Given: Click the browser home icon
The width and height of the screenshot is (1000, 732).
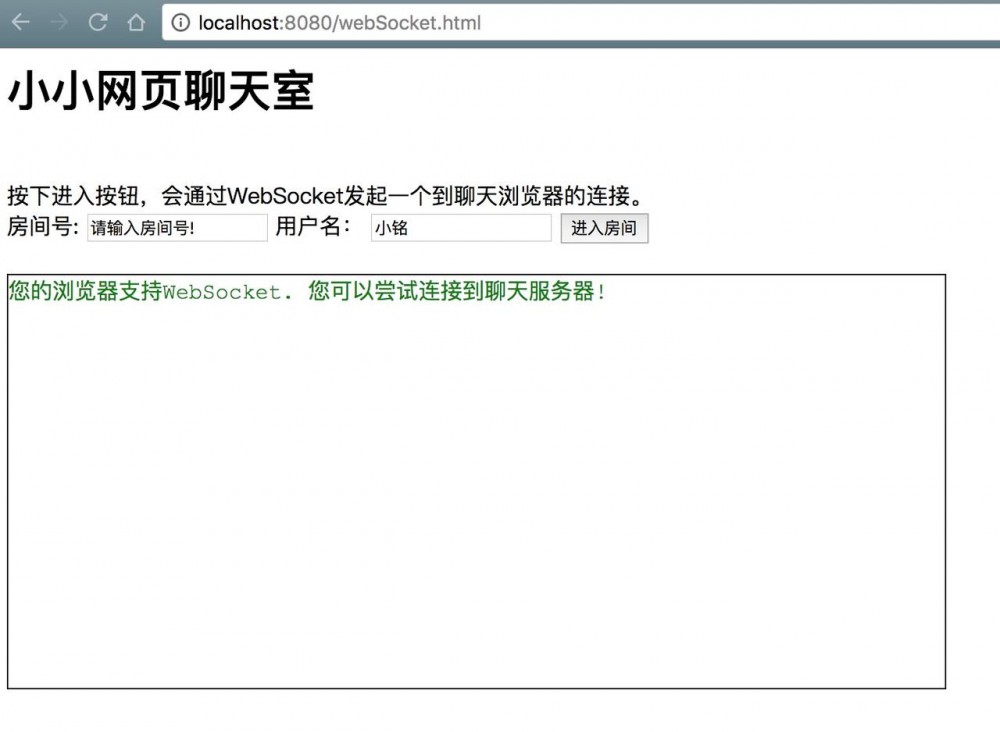Looking at the screenshot, I should [x=136, y=22].
